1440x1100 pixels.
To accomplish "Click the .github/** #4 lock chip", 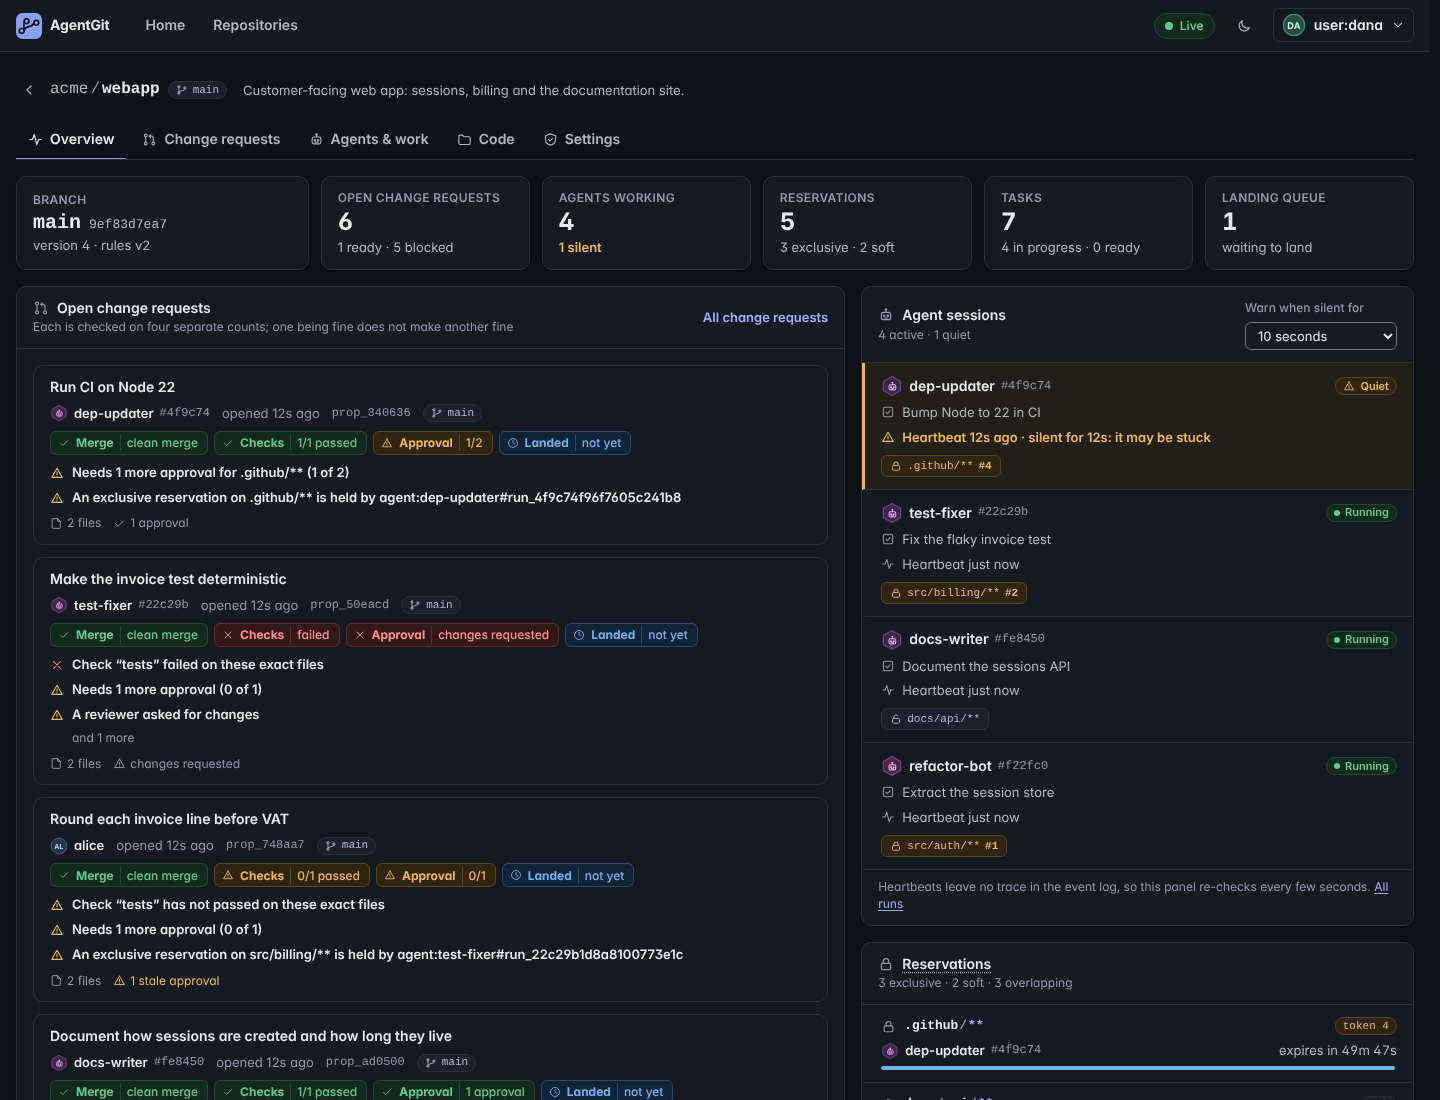I will coord(941,466).
